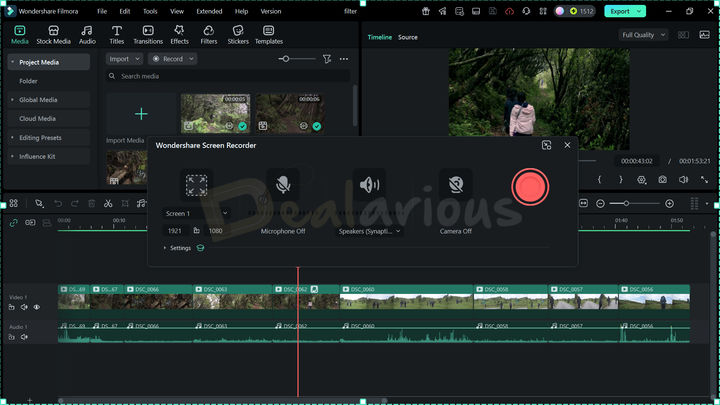The height and width of the screenshot is (405, 720).
Task: Click the Import Media plus tile
Action: [x=141, y=113]
